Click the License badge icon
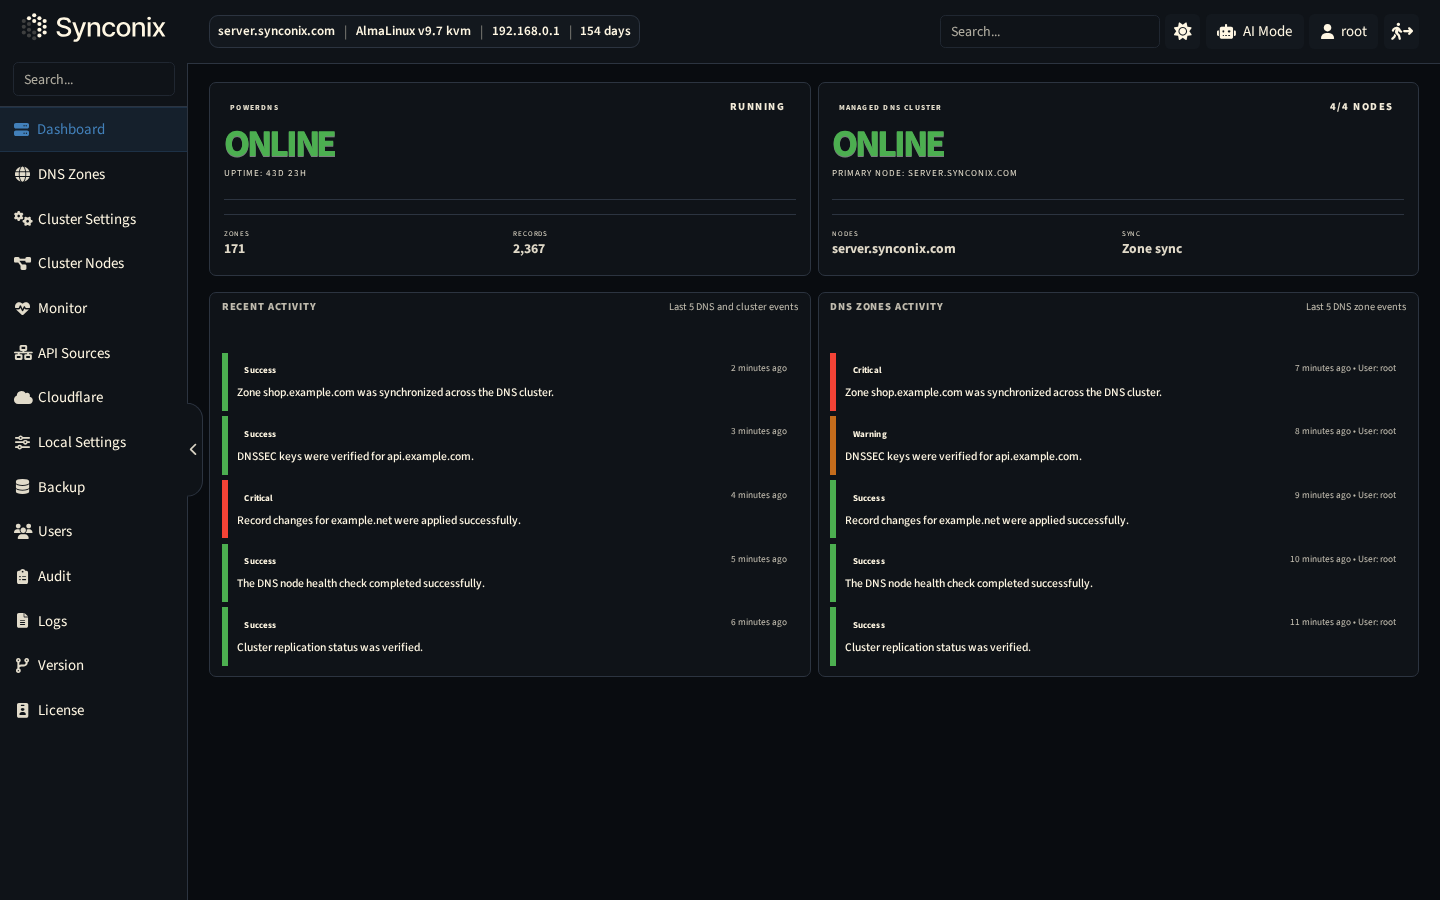Viewport: 1440px width, 900px height. [x=22, y=710]
